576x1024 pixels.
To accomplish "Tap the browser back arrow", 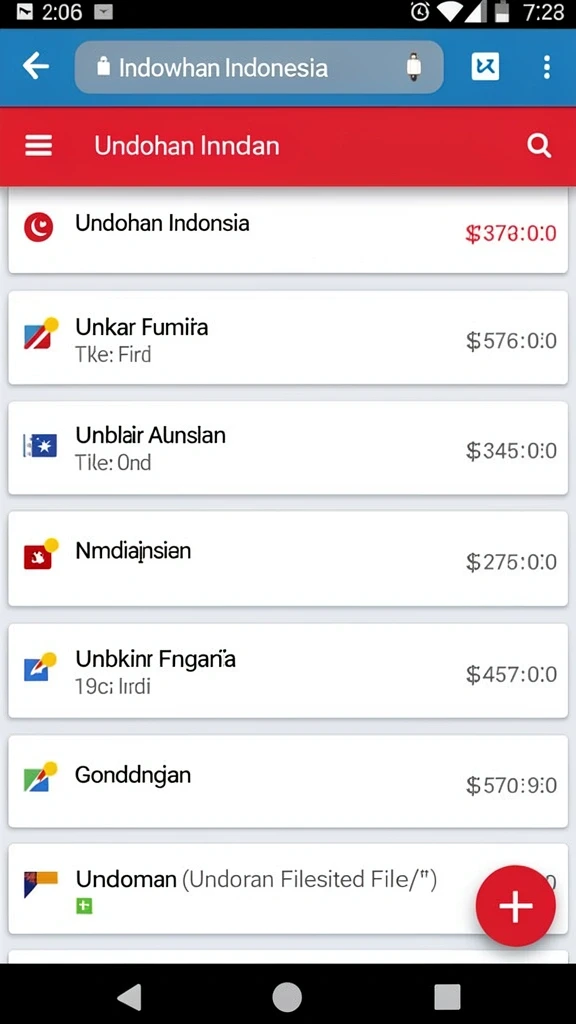I will (x=35, y=67).
